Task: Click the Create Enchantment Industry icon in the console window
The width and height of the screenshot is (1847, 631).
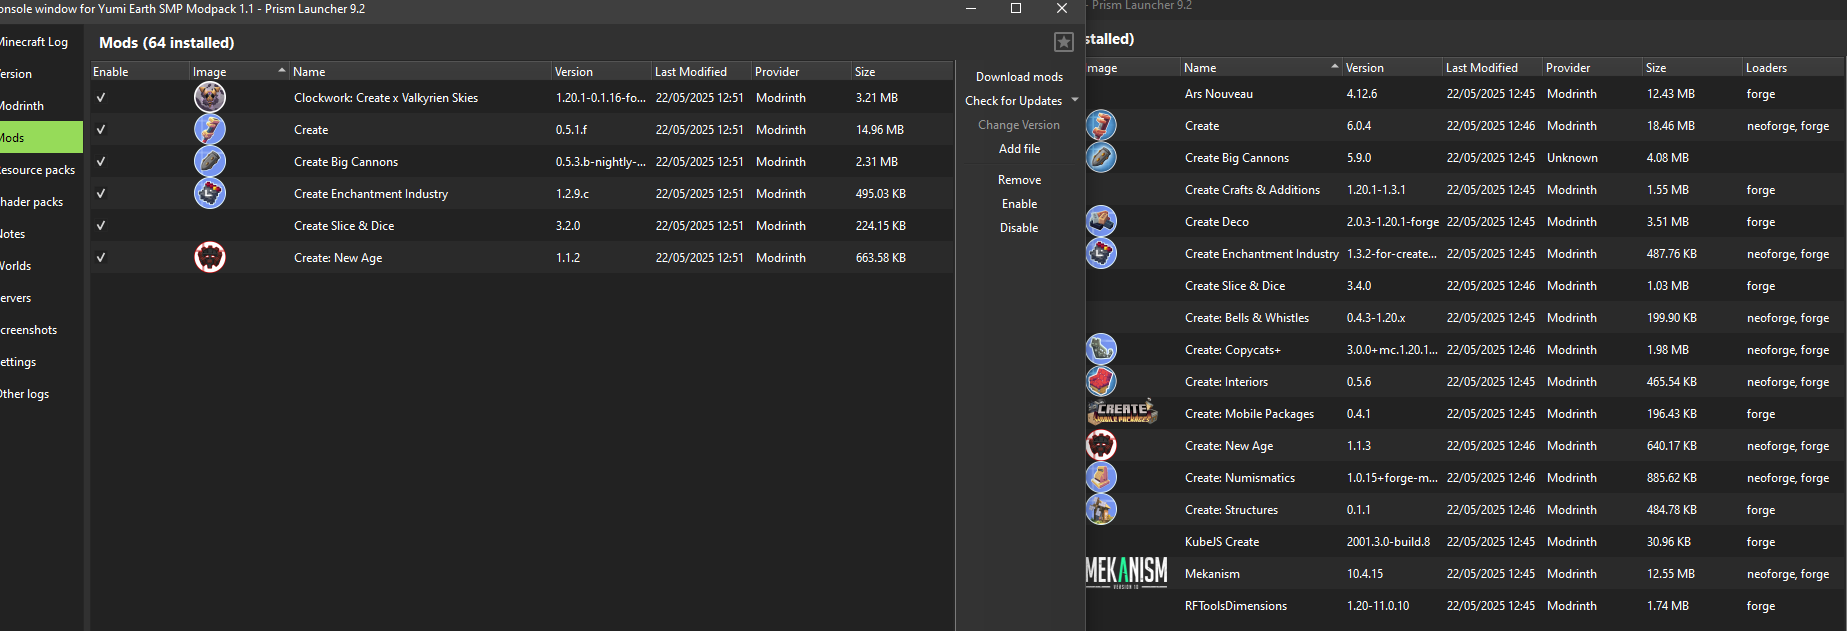Action: coord(209,193)
